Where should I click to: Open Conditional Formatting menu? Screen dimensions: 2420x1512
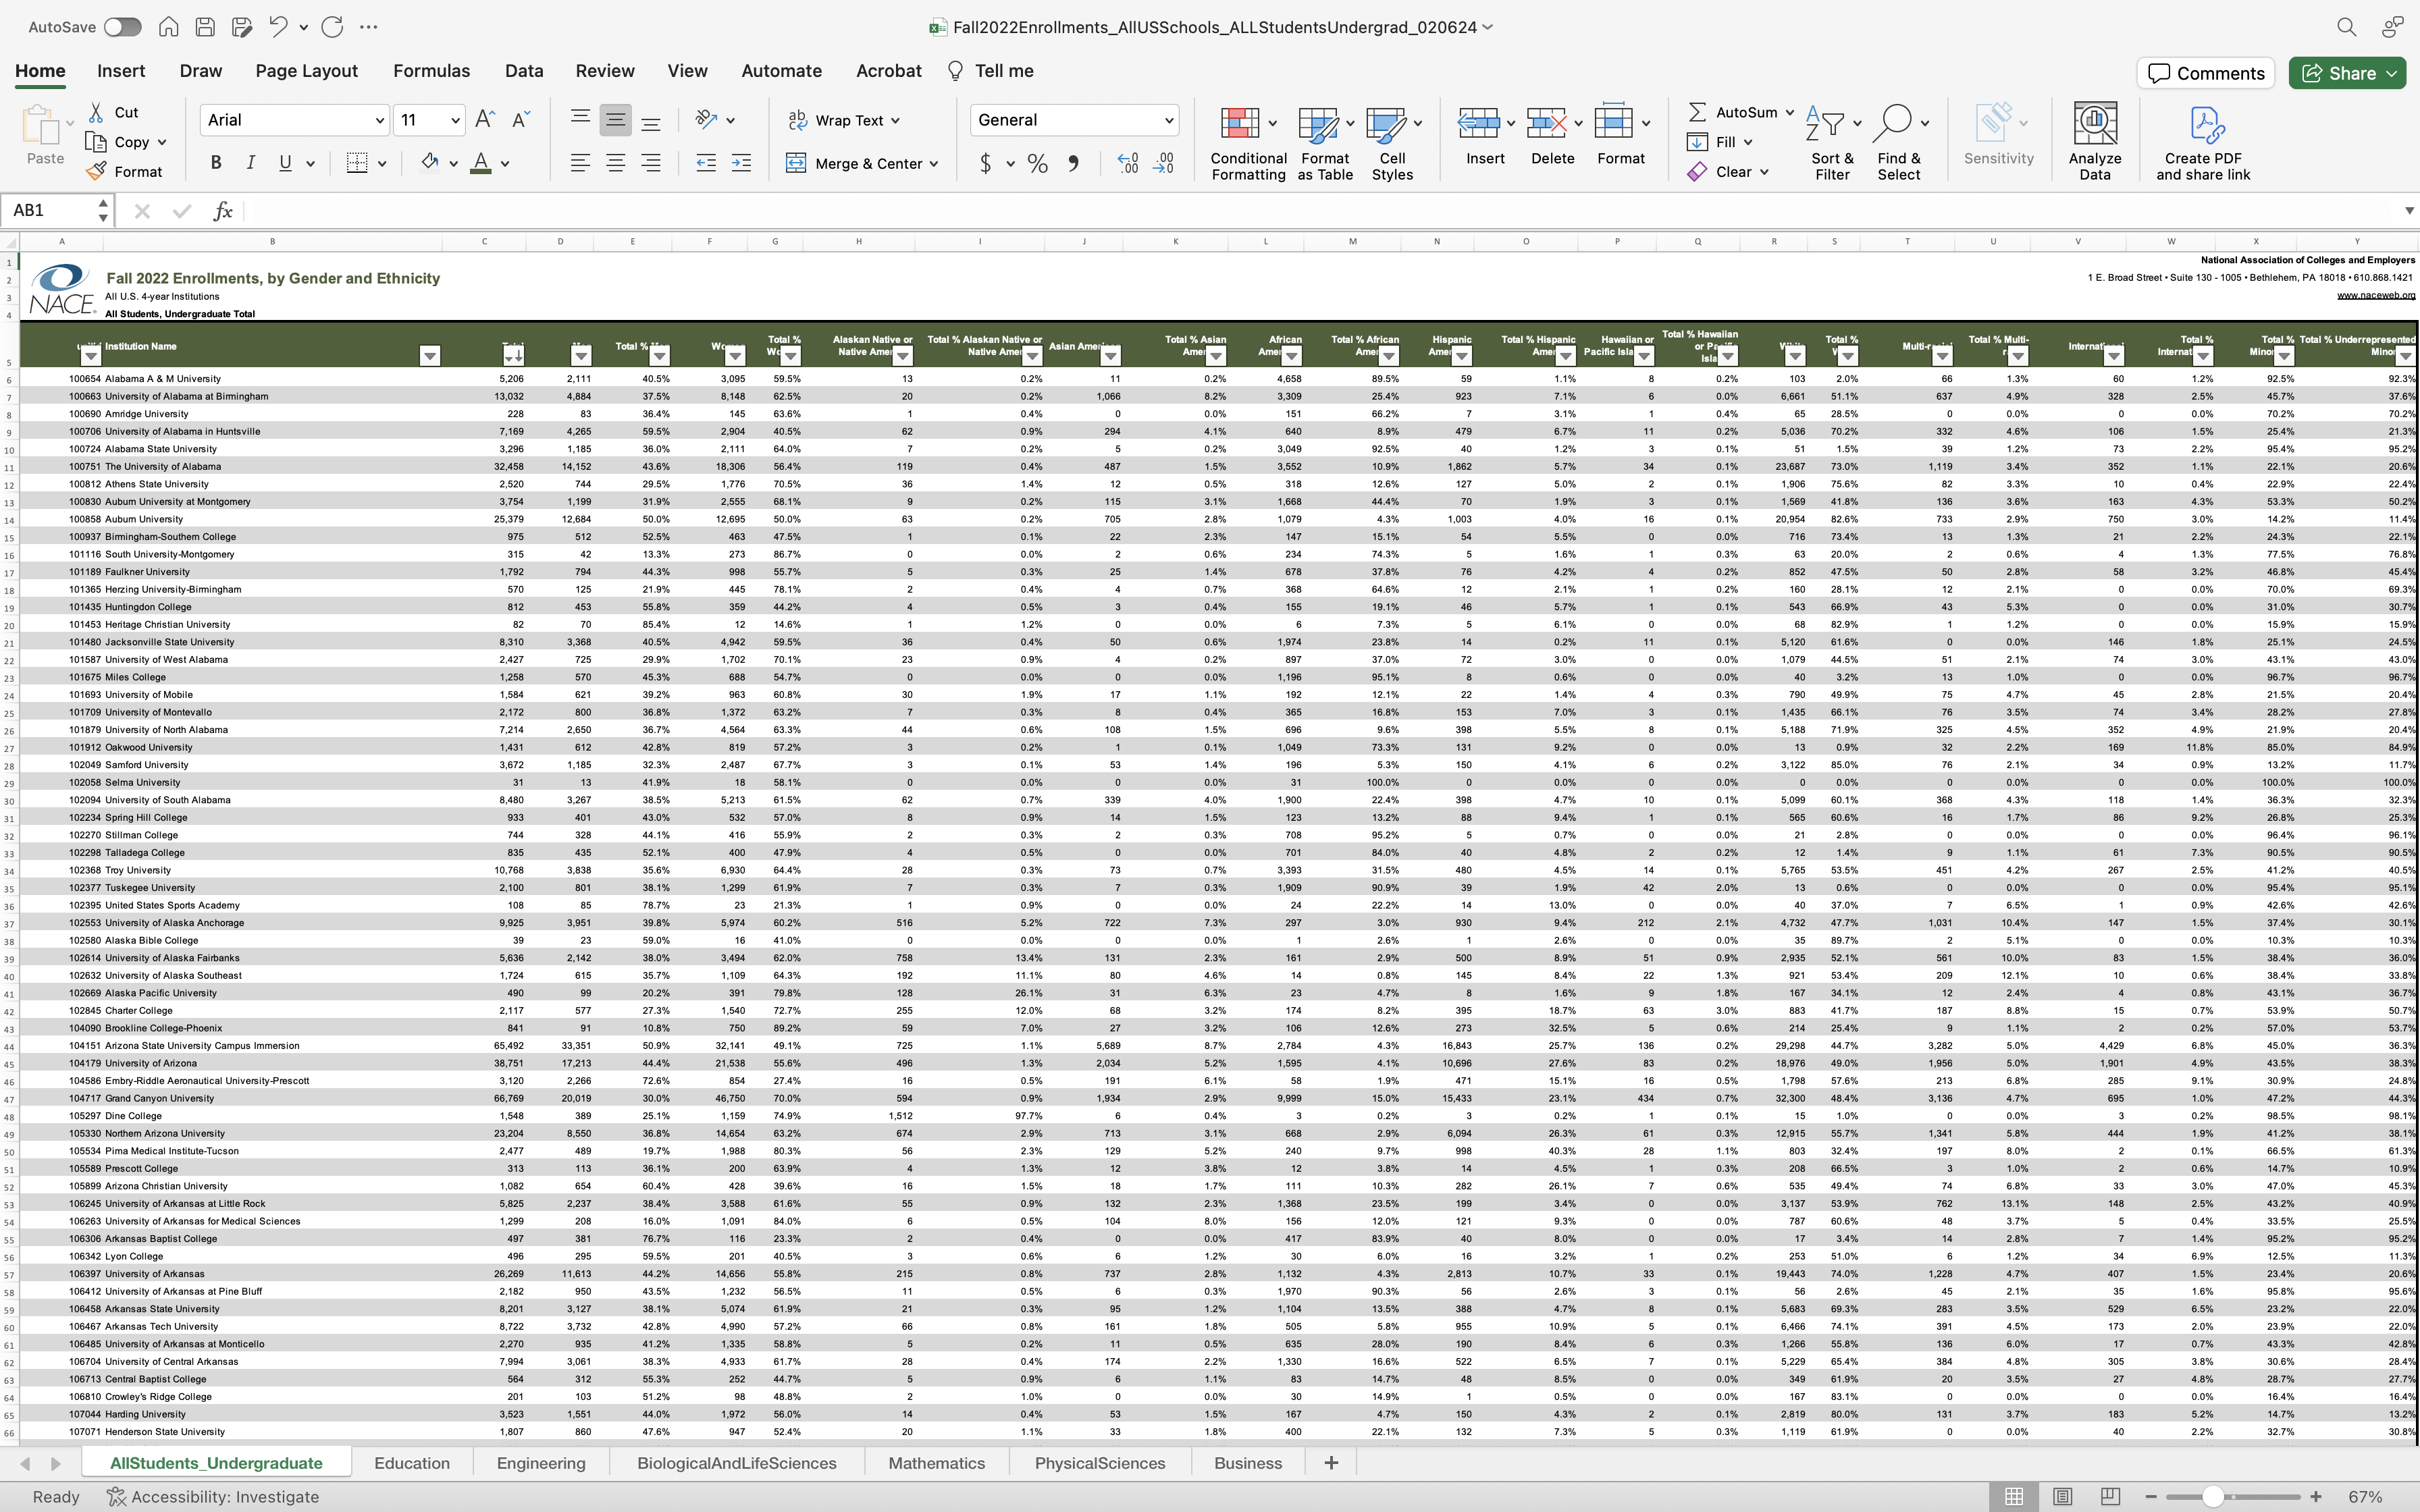click(x=1248, y=144)
